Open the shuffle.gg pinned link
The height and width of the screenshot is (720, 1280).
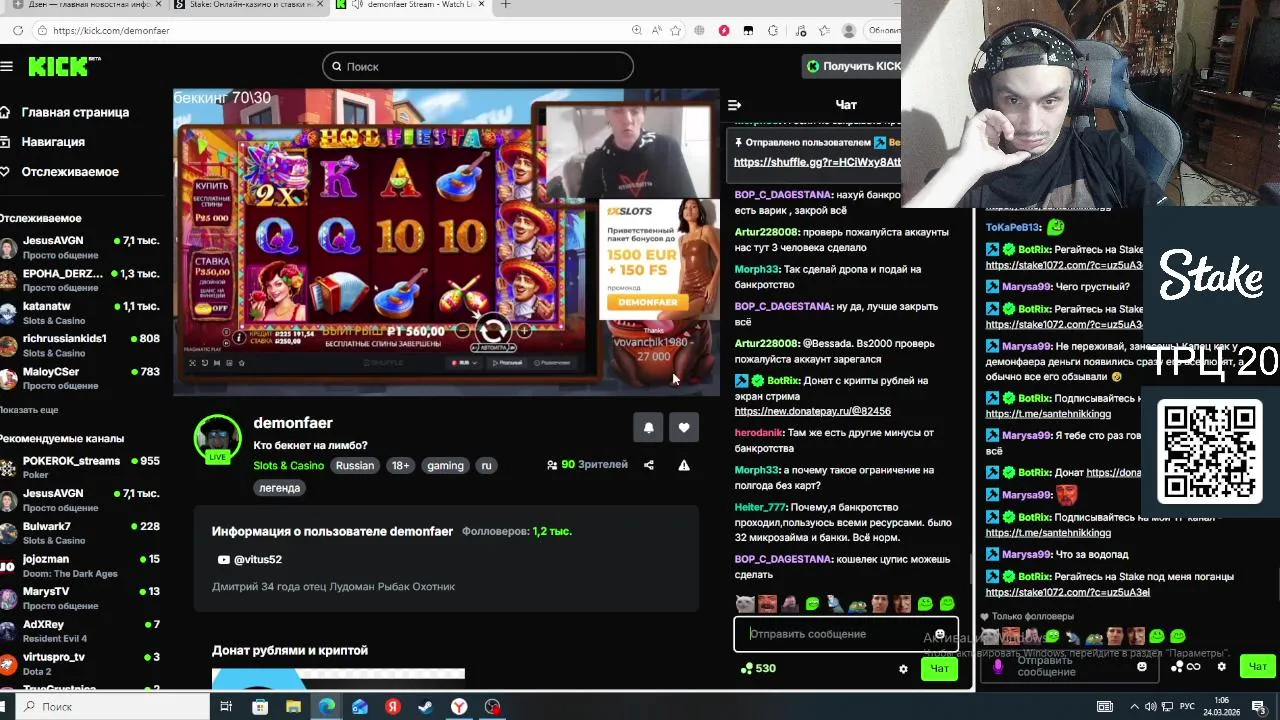click(x=817, y=162)
